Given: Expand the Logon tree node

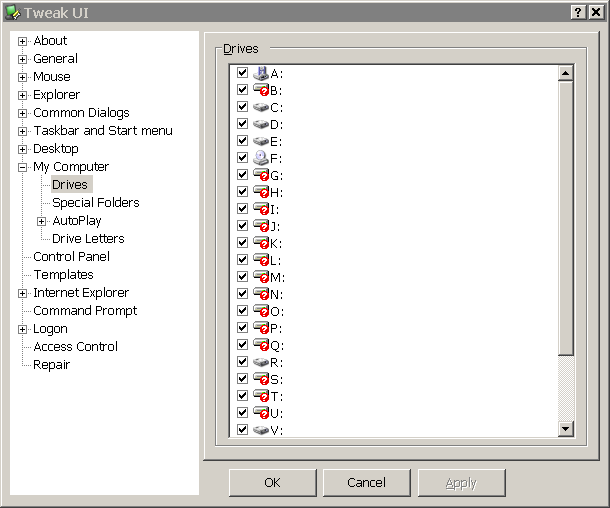Looking at the screenshot, I should 23,329.
